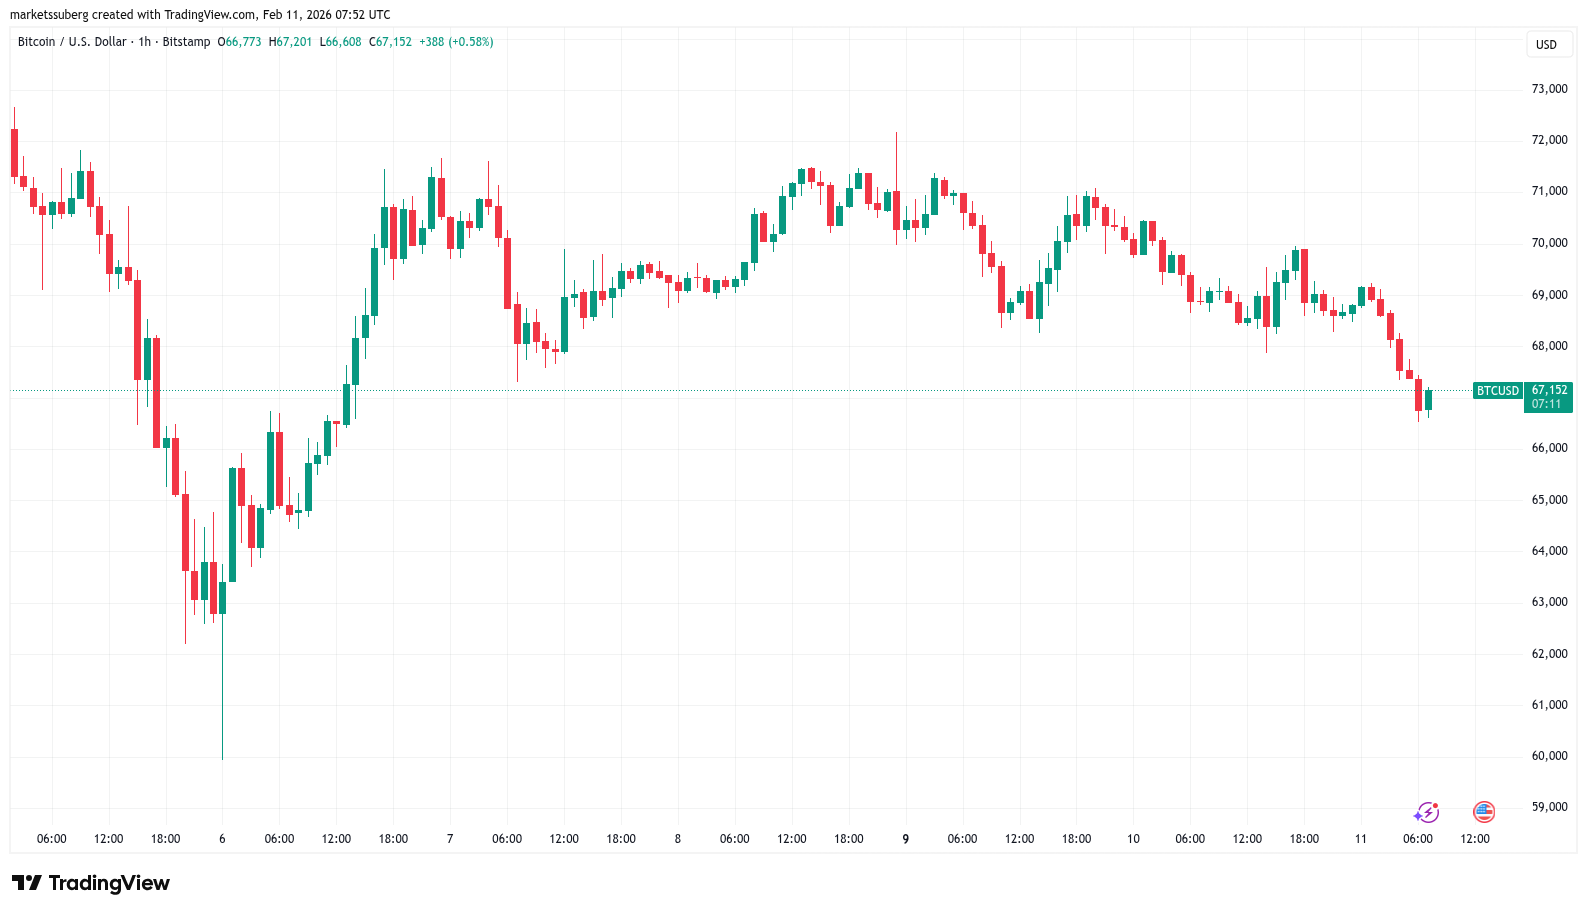This screenshot has height=913, width=1587.
Task: Click the high value H67,201 in legend
Action: pos(290,42)
